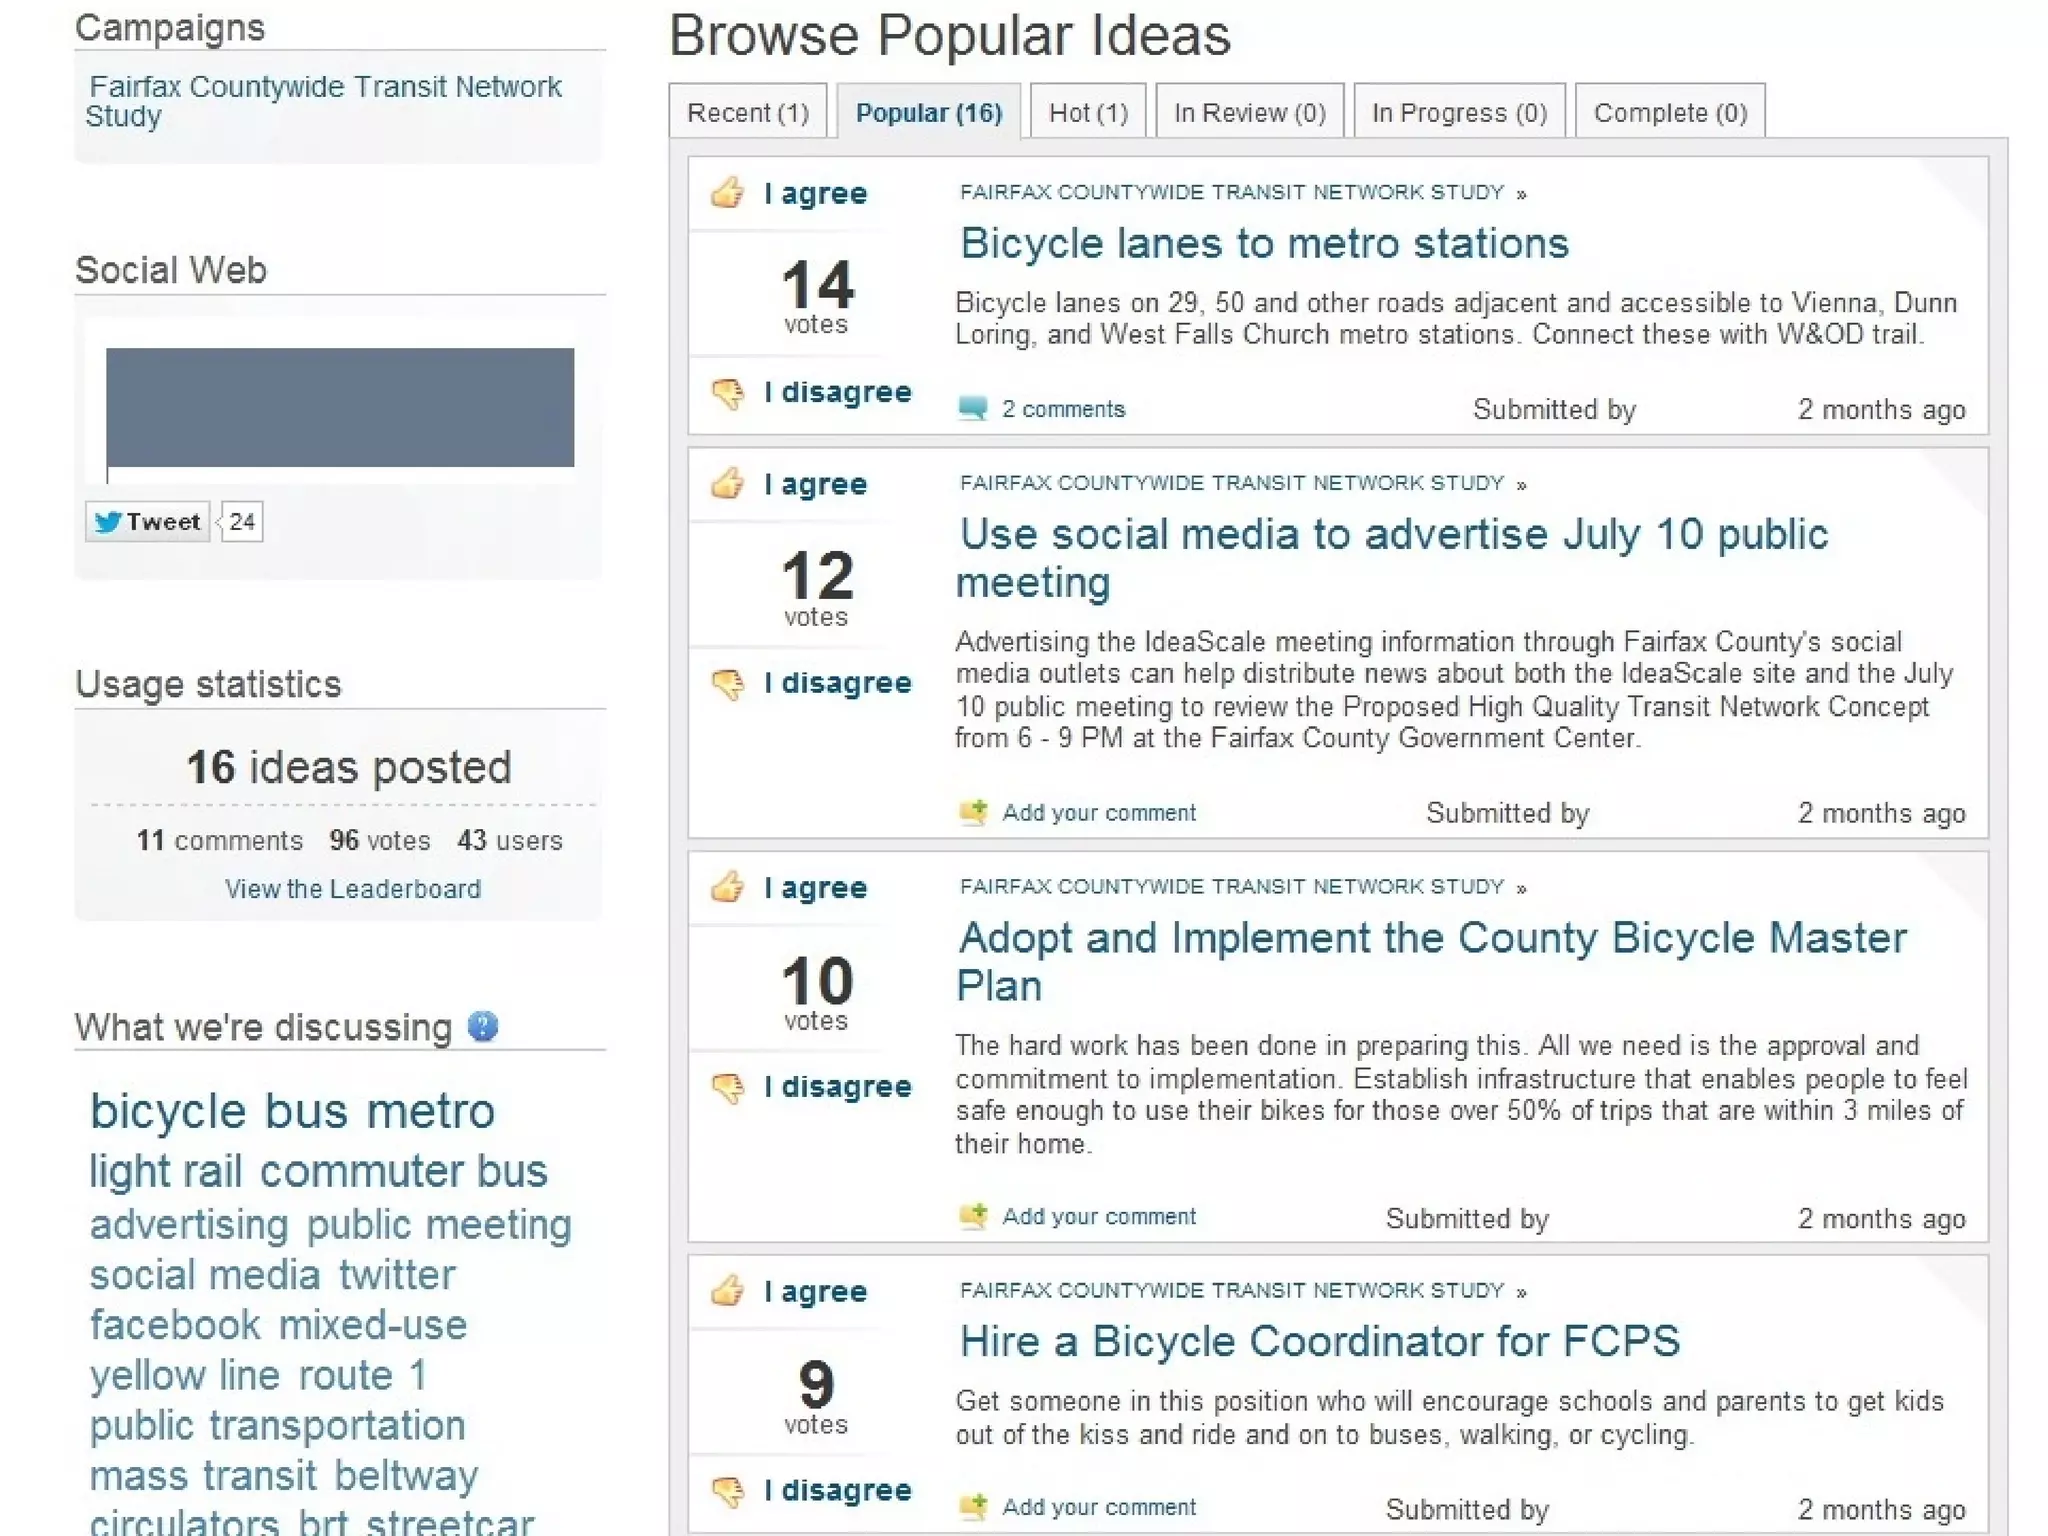Click thumbs-down icon for Bicycle Master Plan idea
Image resolution: width=2048 pixels, height=1536 pixels.
click(728, 1087)
